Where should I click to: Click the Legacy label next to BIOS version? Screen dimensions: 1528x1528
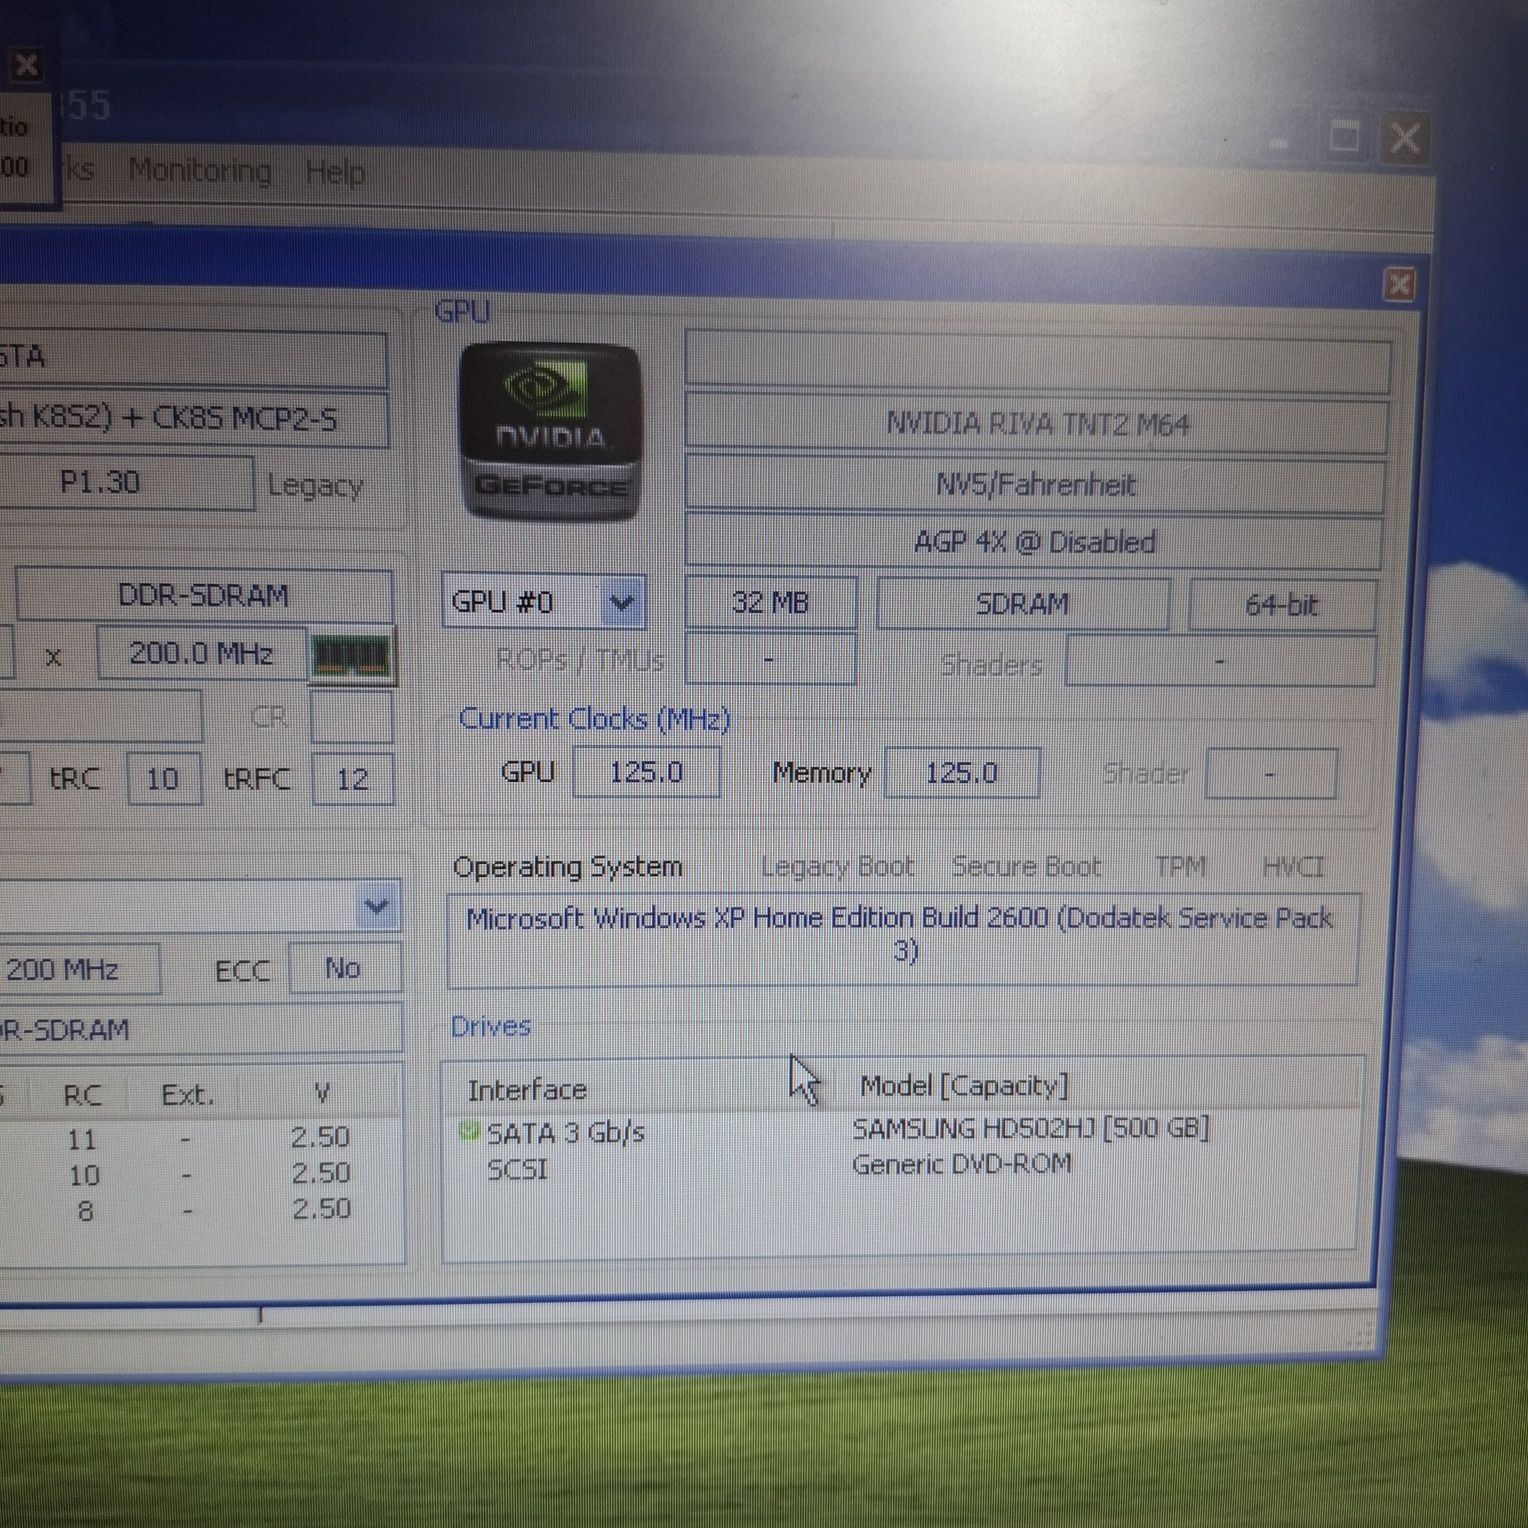[315, 486]
